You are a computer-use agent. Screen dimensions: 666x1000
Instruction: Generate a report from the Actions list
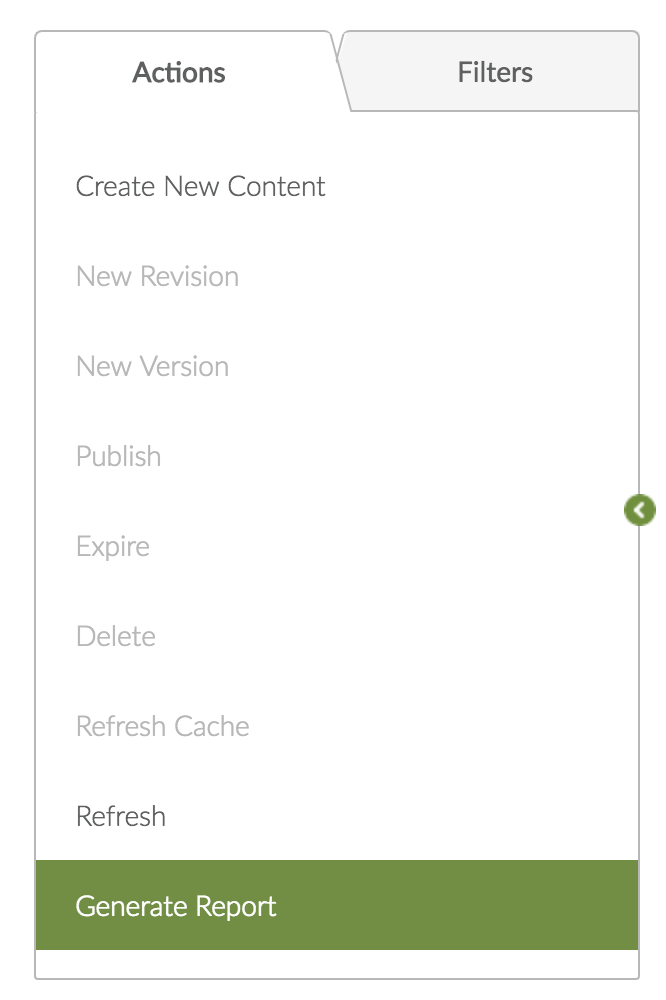click(176, 907)
